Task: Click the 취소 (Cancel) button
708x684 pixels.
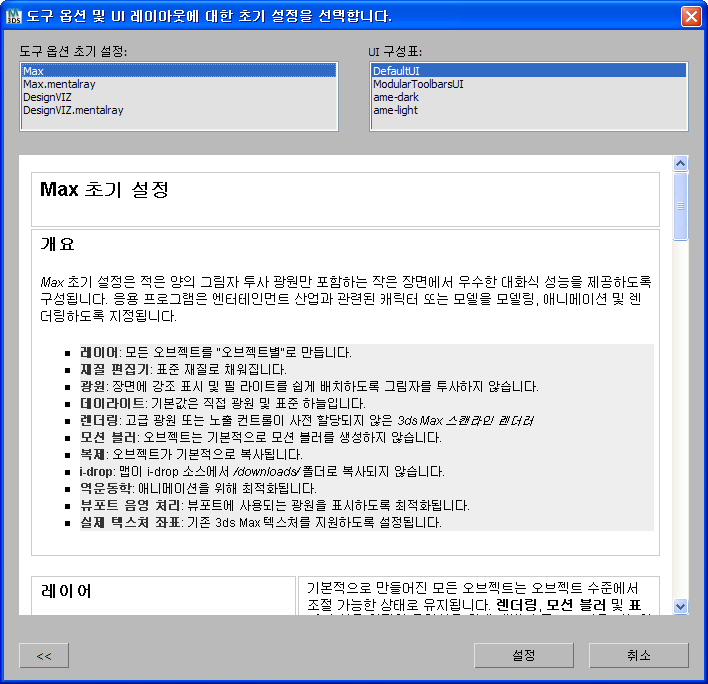Action: coord(638,655)
